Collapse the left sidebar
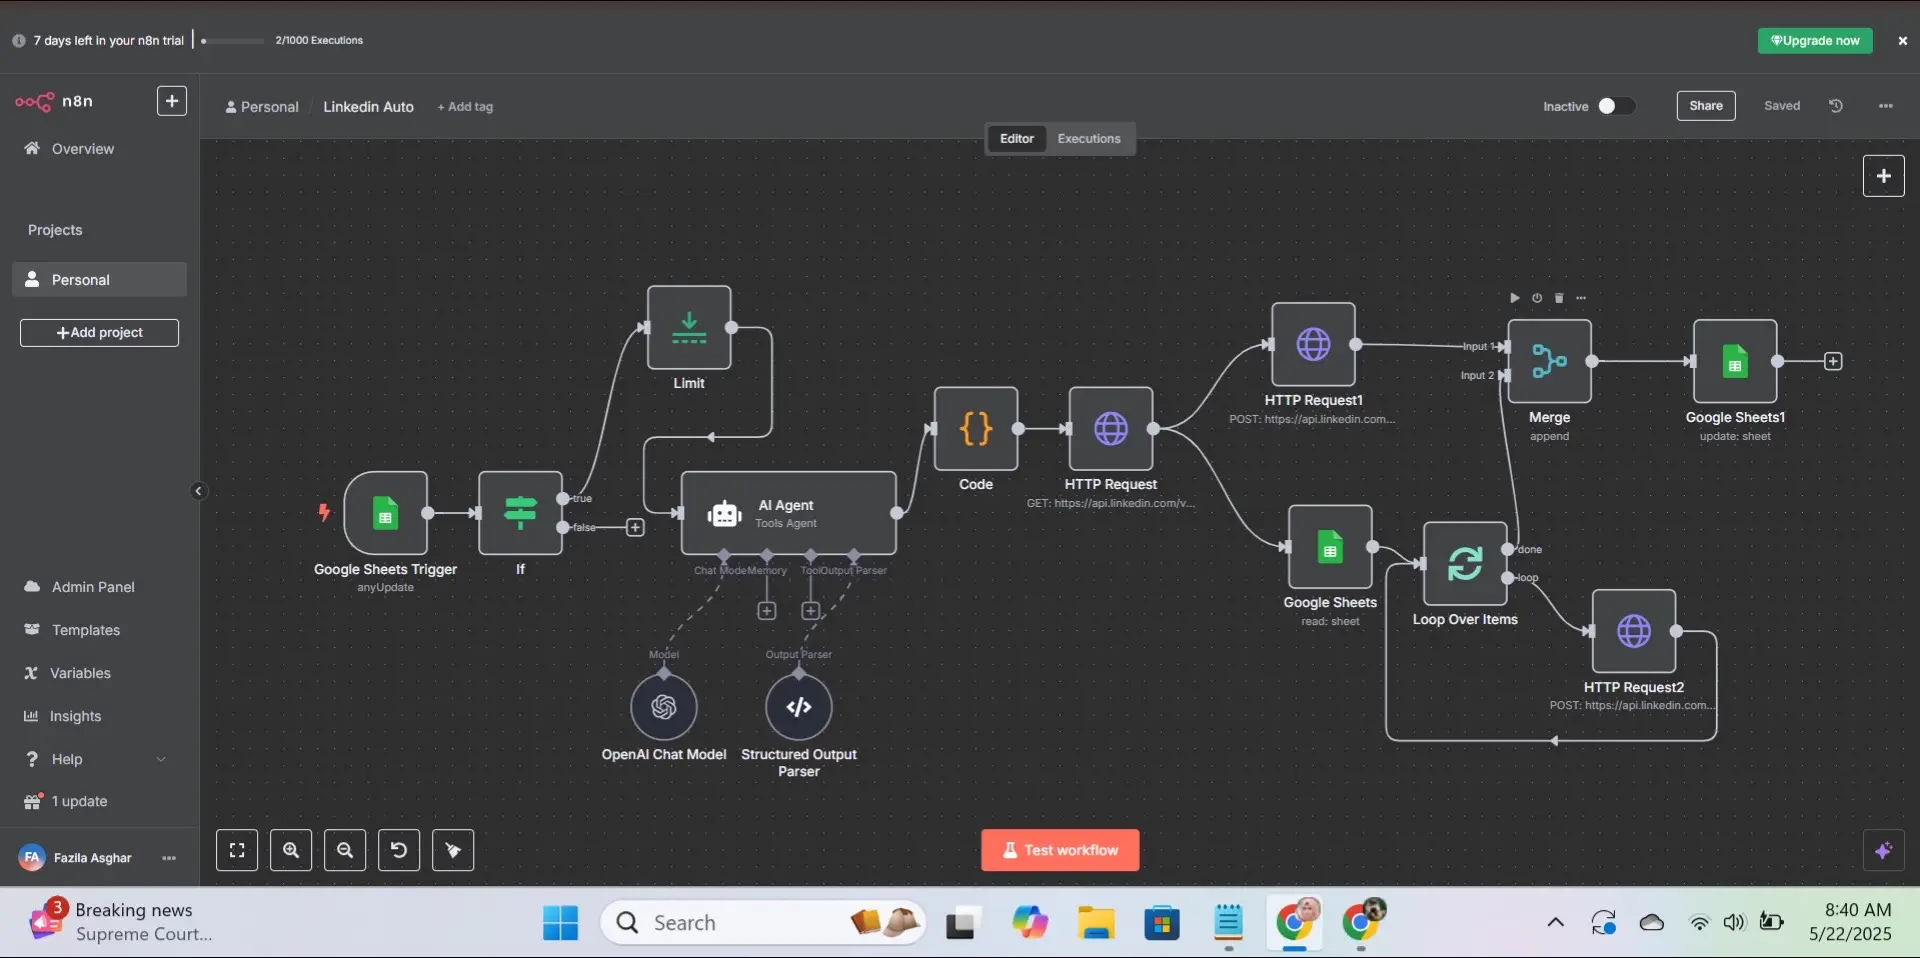Viewport: 1920px width, 958px height. coord(198,491)
